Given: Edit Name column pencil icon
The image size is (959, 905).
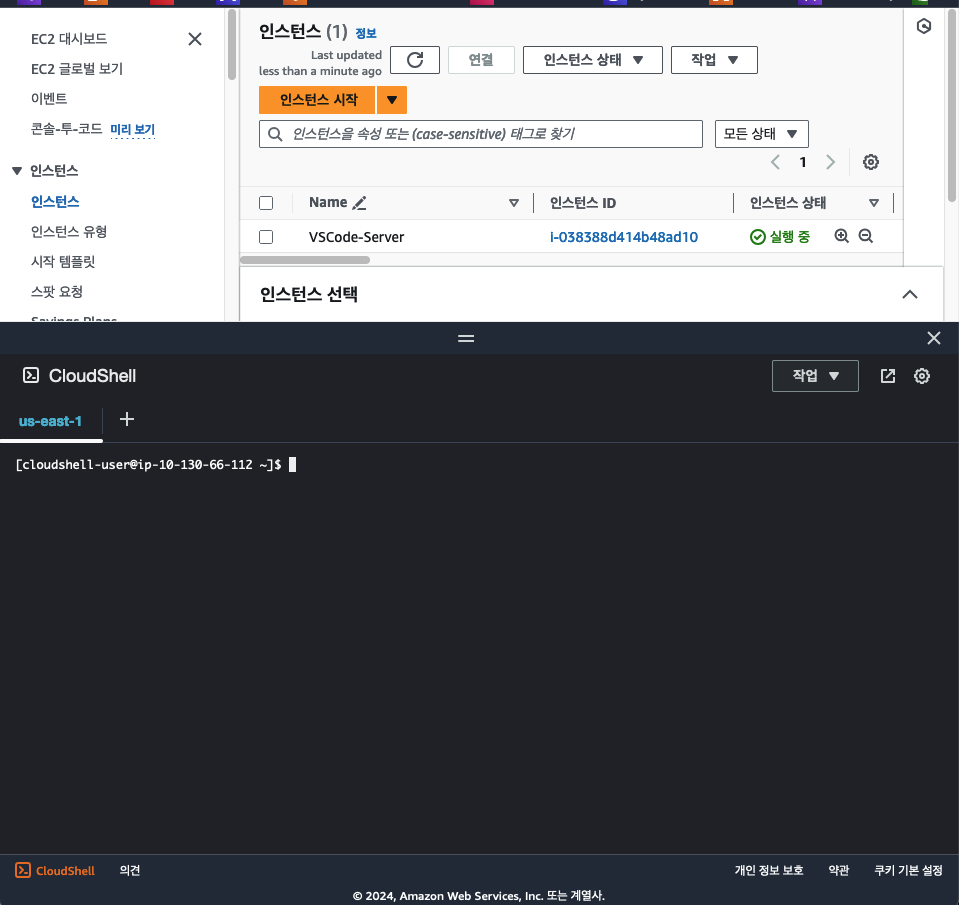Looking at the screenshot, I should [360, 203].
